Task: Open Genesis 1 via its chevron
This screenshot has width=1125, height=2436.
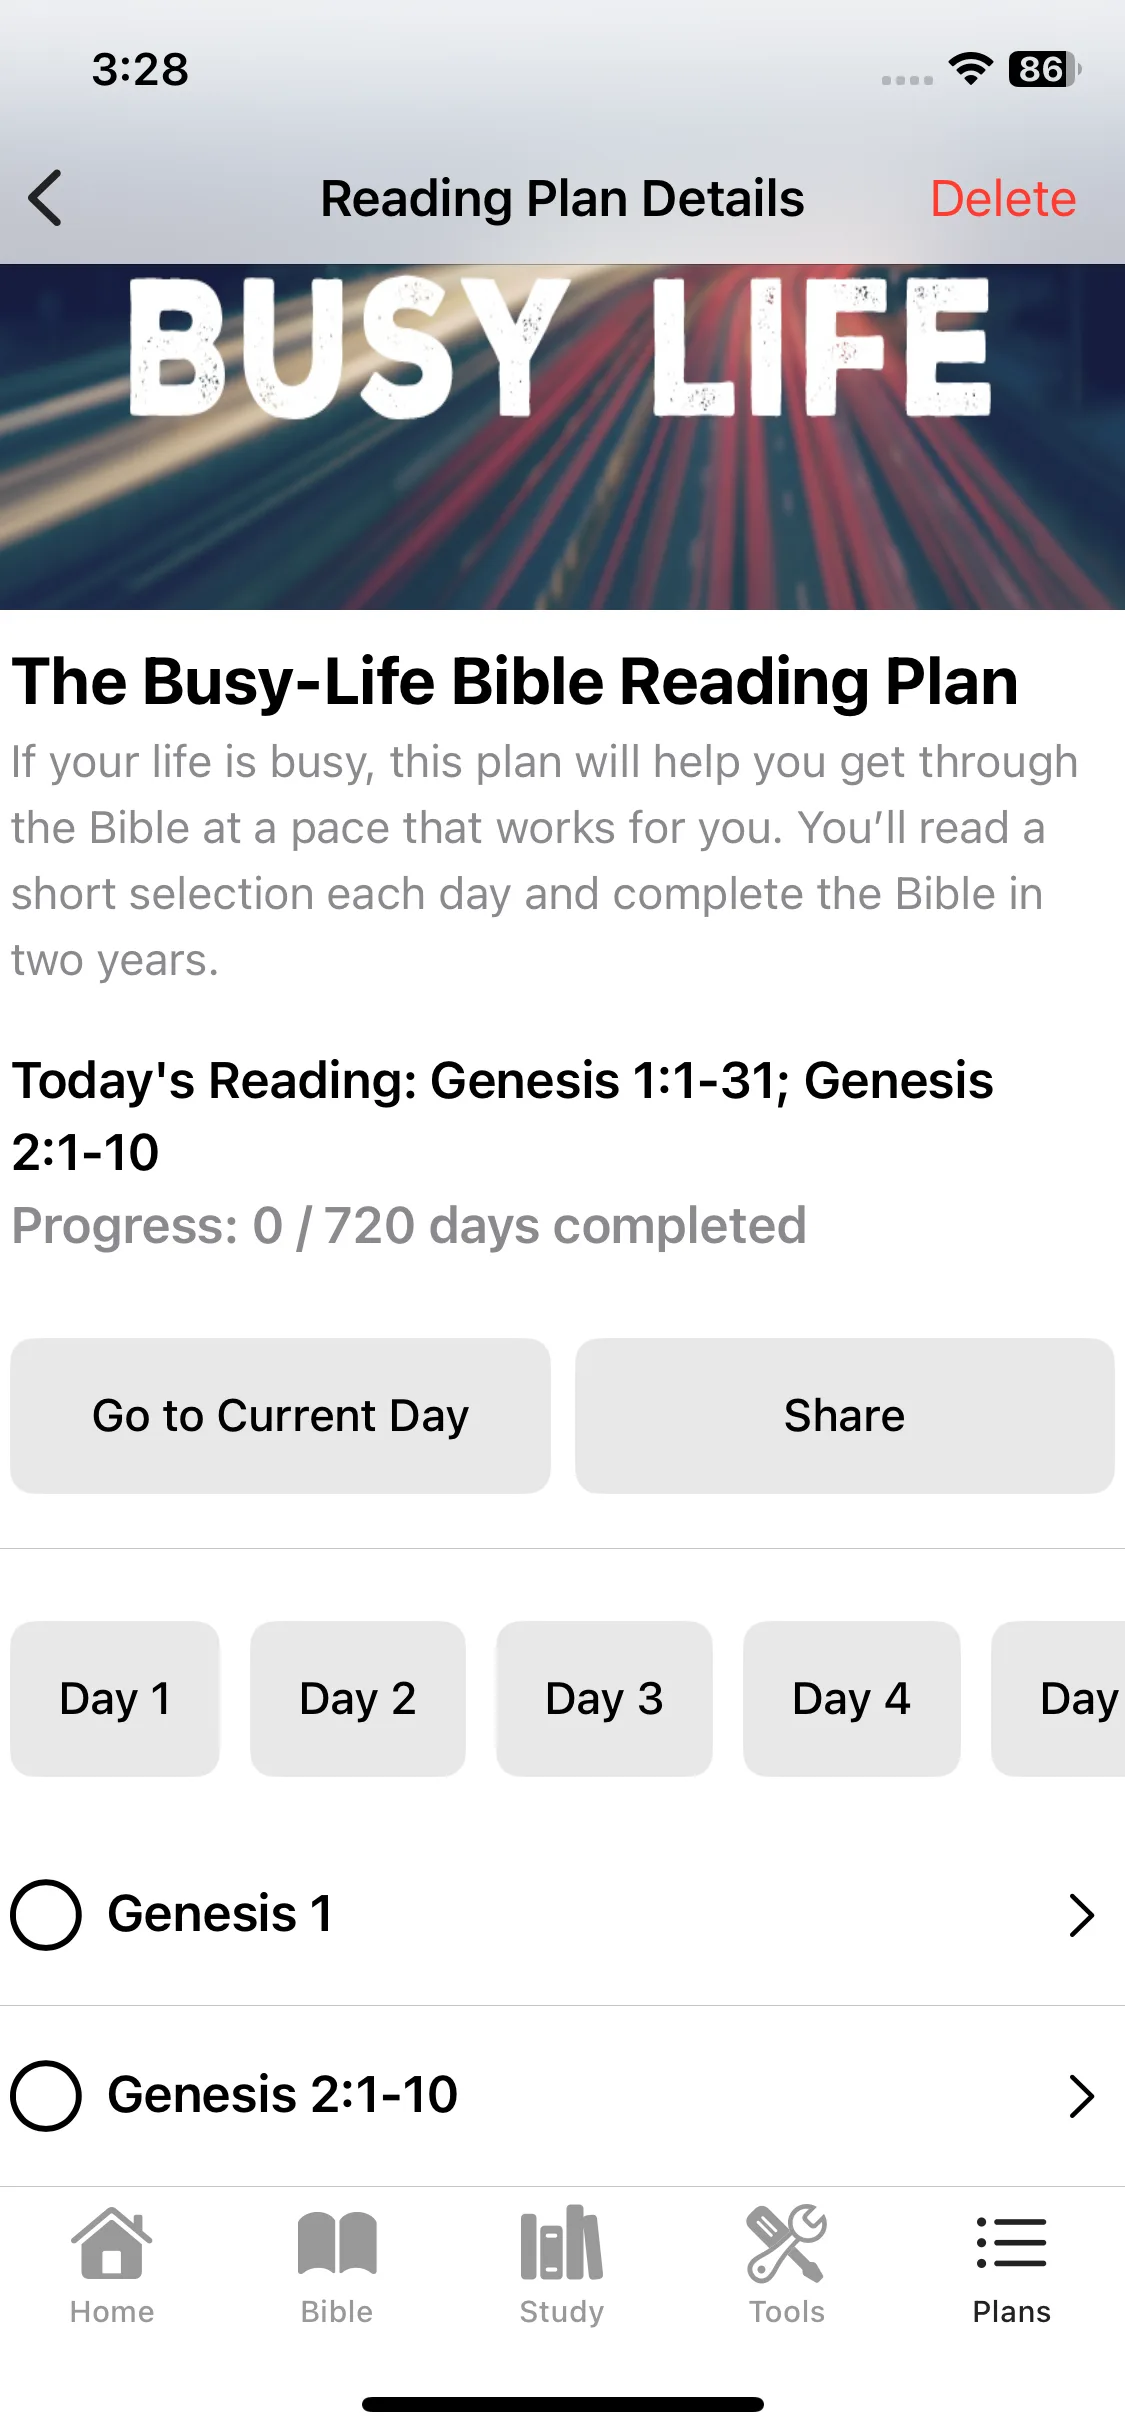Action: (x=1081, y=1915)
